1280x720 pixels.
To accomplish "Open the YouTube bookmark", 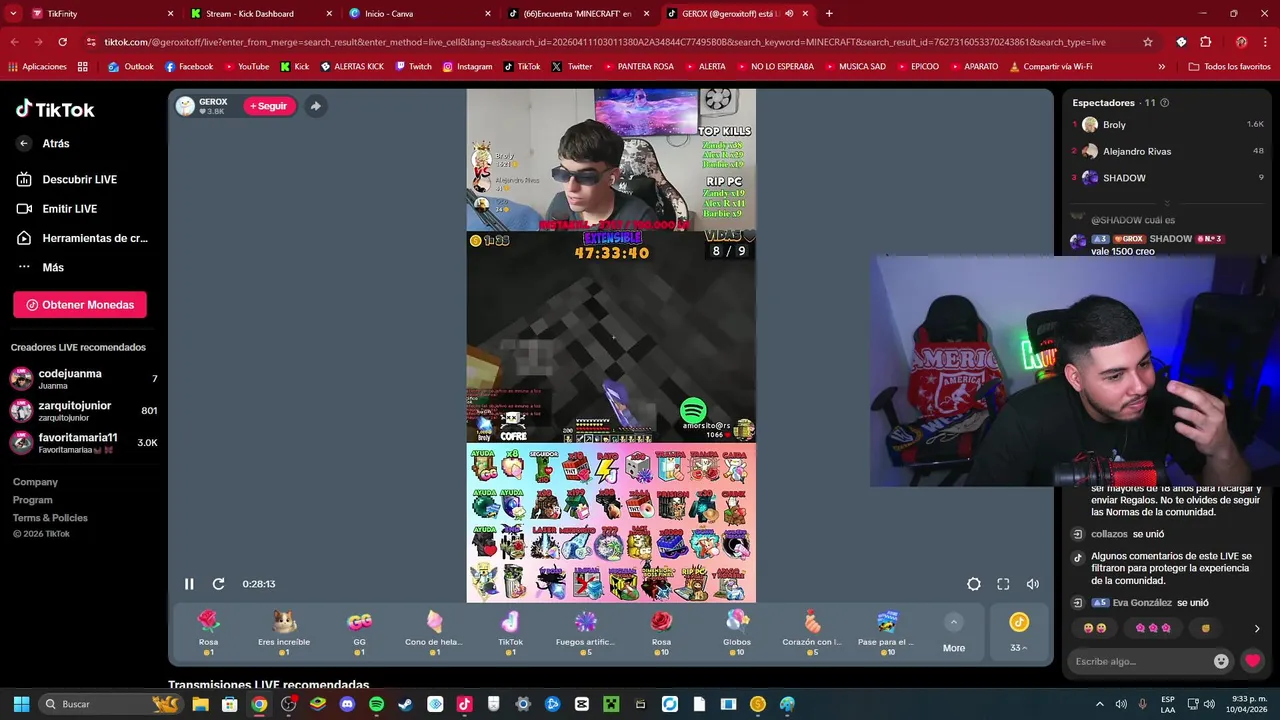I will (x=246, y=67).
